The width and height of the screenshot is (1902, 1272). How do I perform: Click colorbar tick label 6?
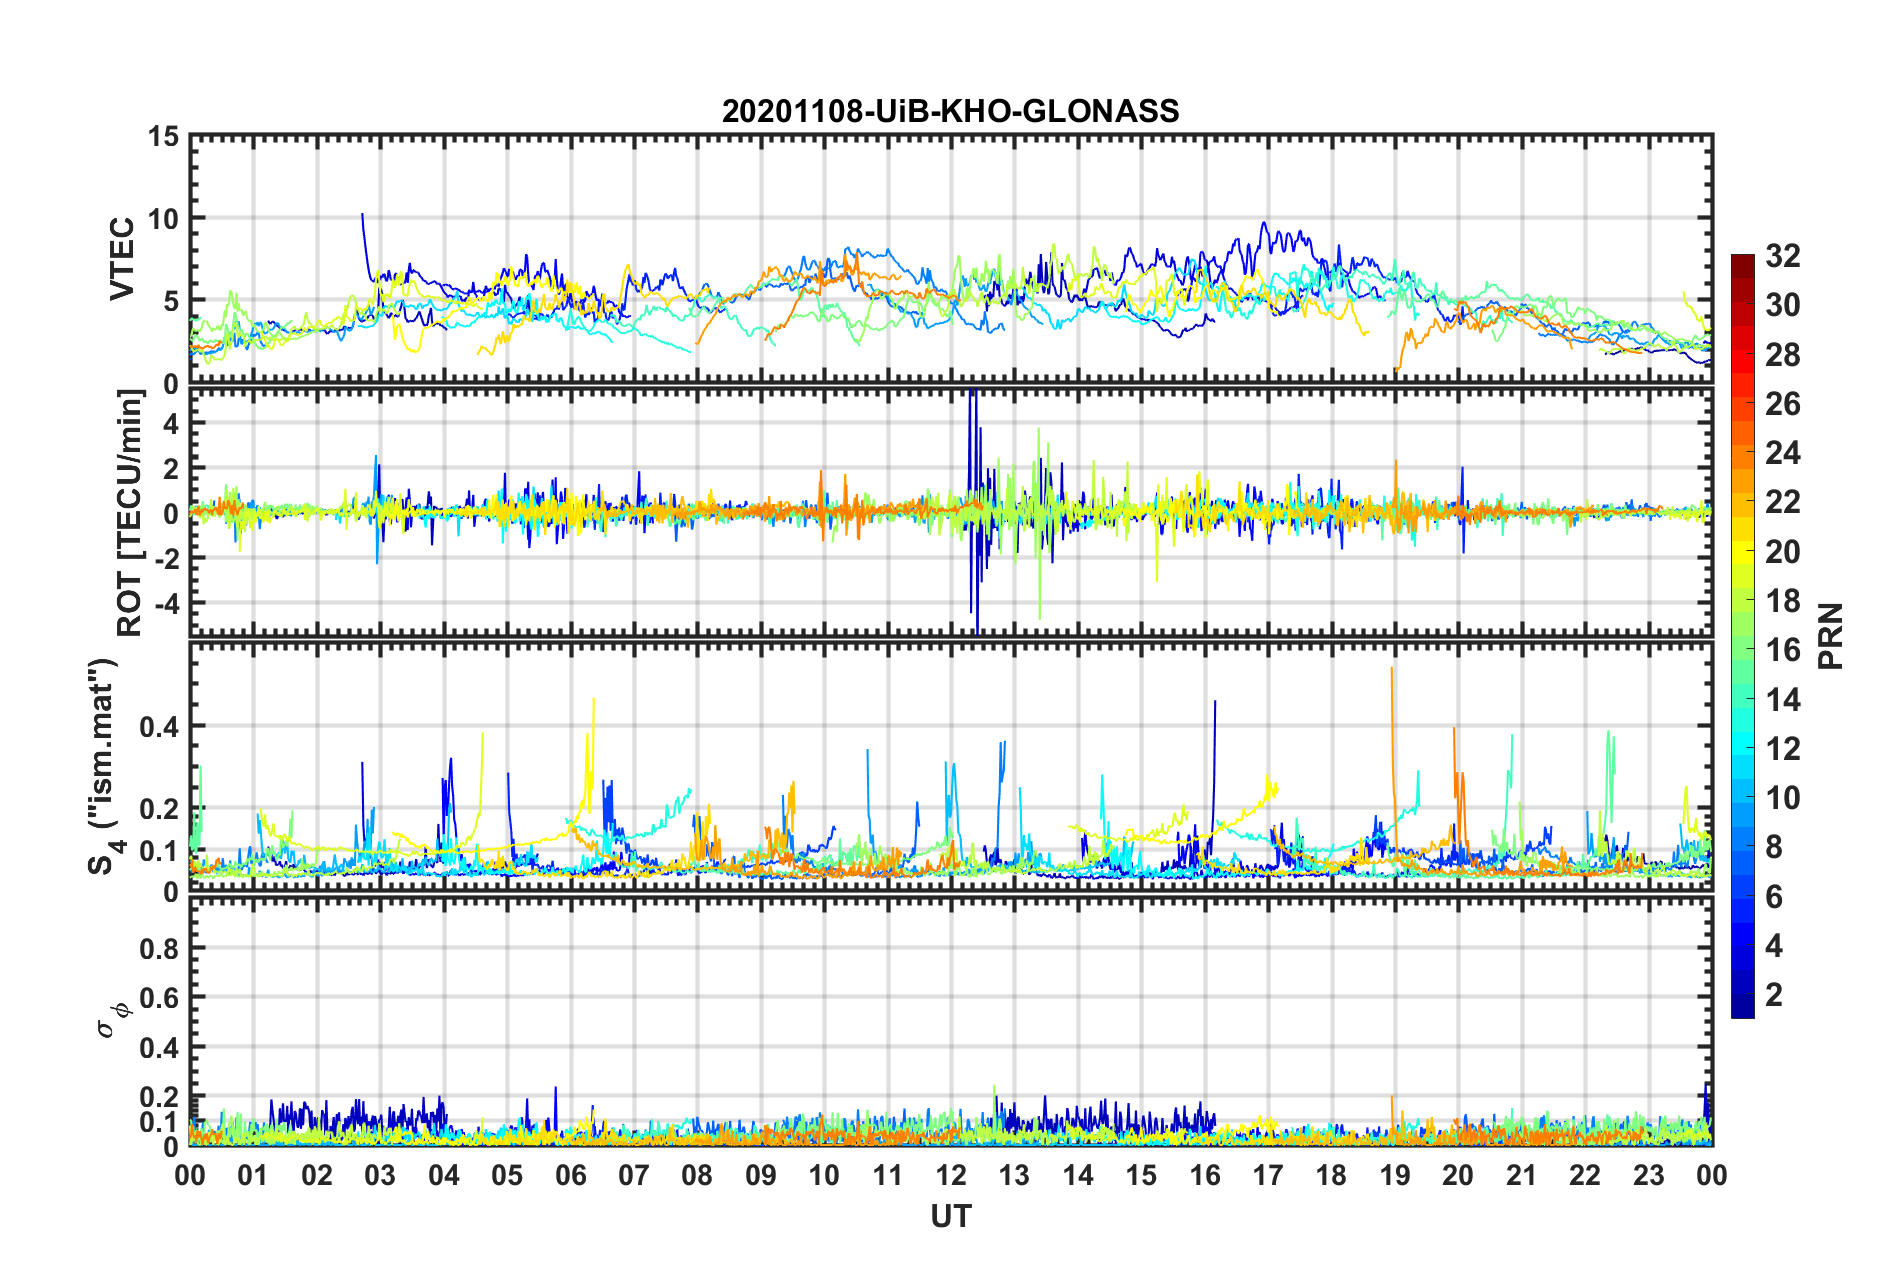click(1773, 897)
